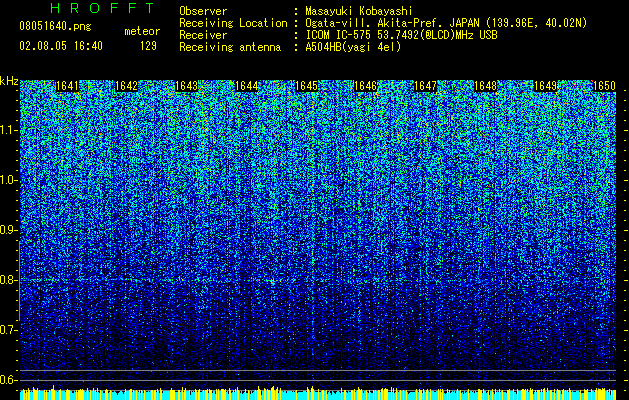Click the 1649 time marker
629x400 pixels.
click(546, 86)
